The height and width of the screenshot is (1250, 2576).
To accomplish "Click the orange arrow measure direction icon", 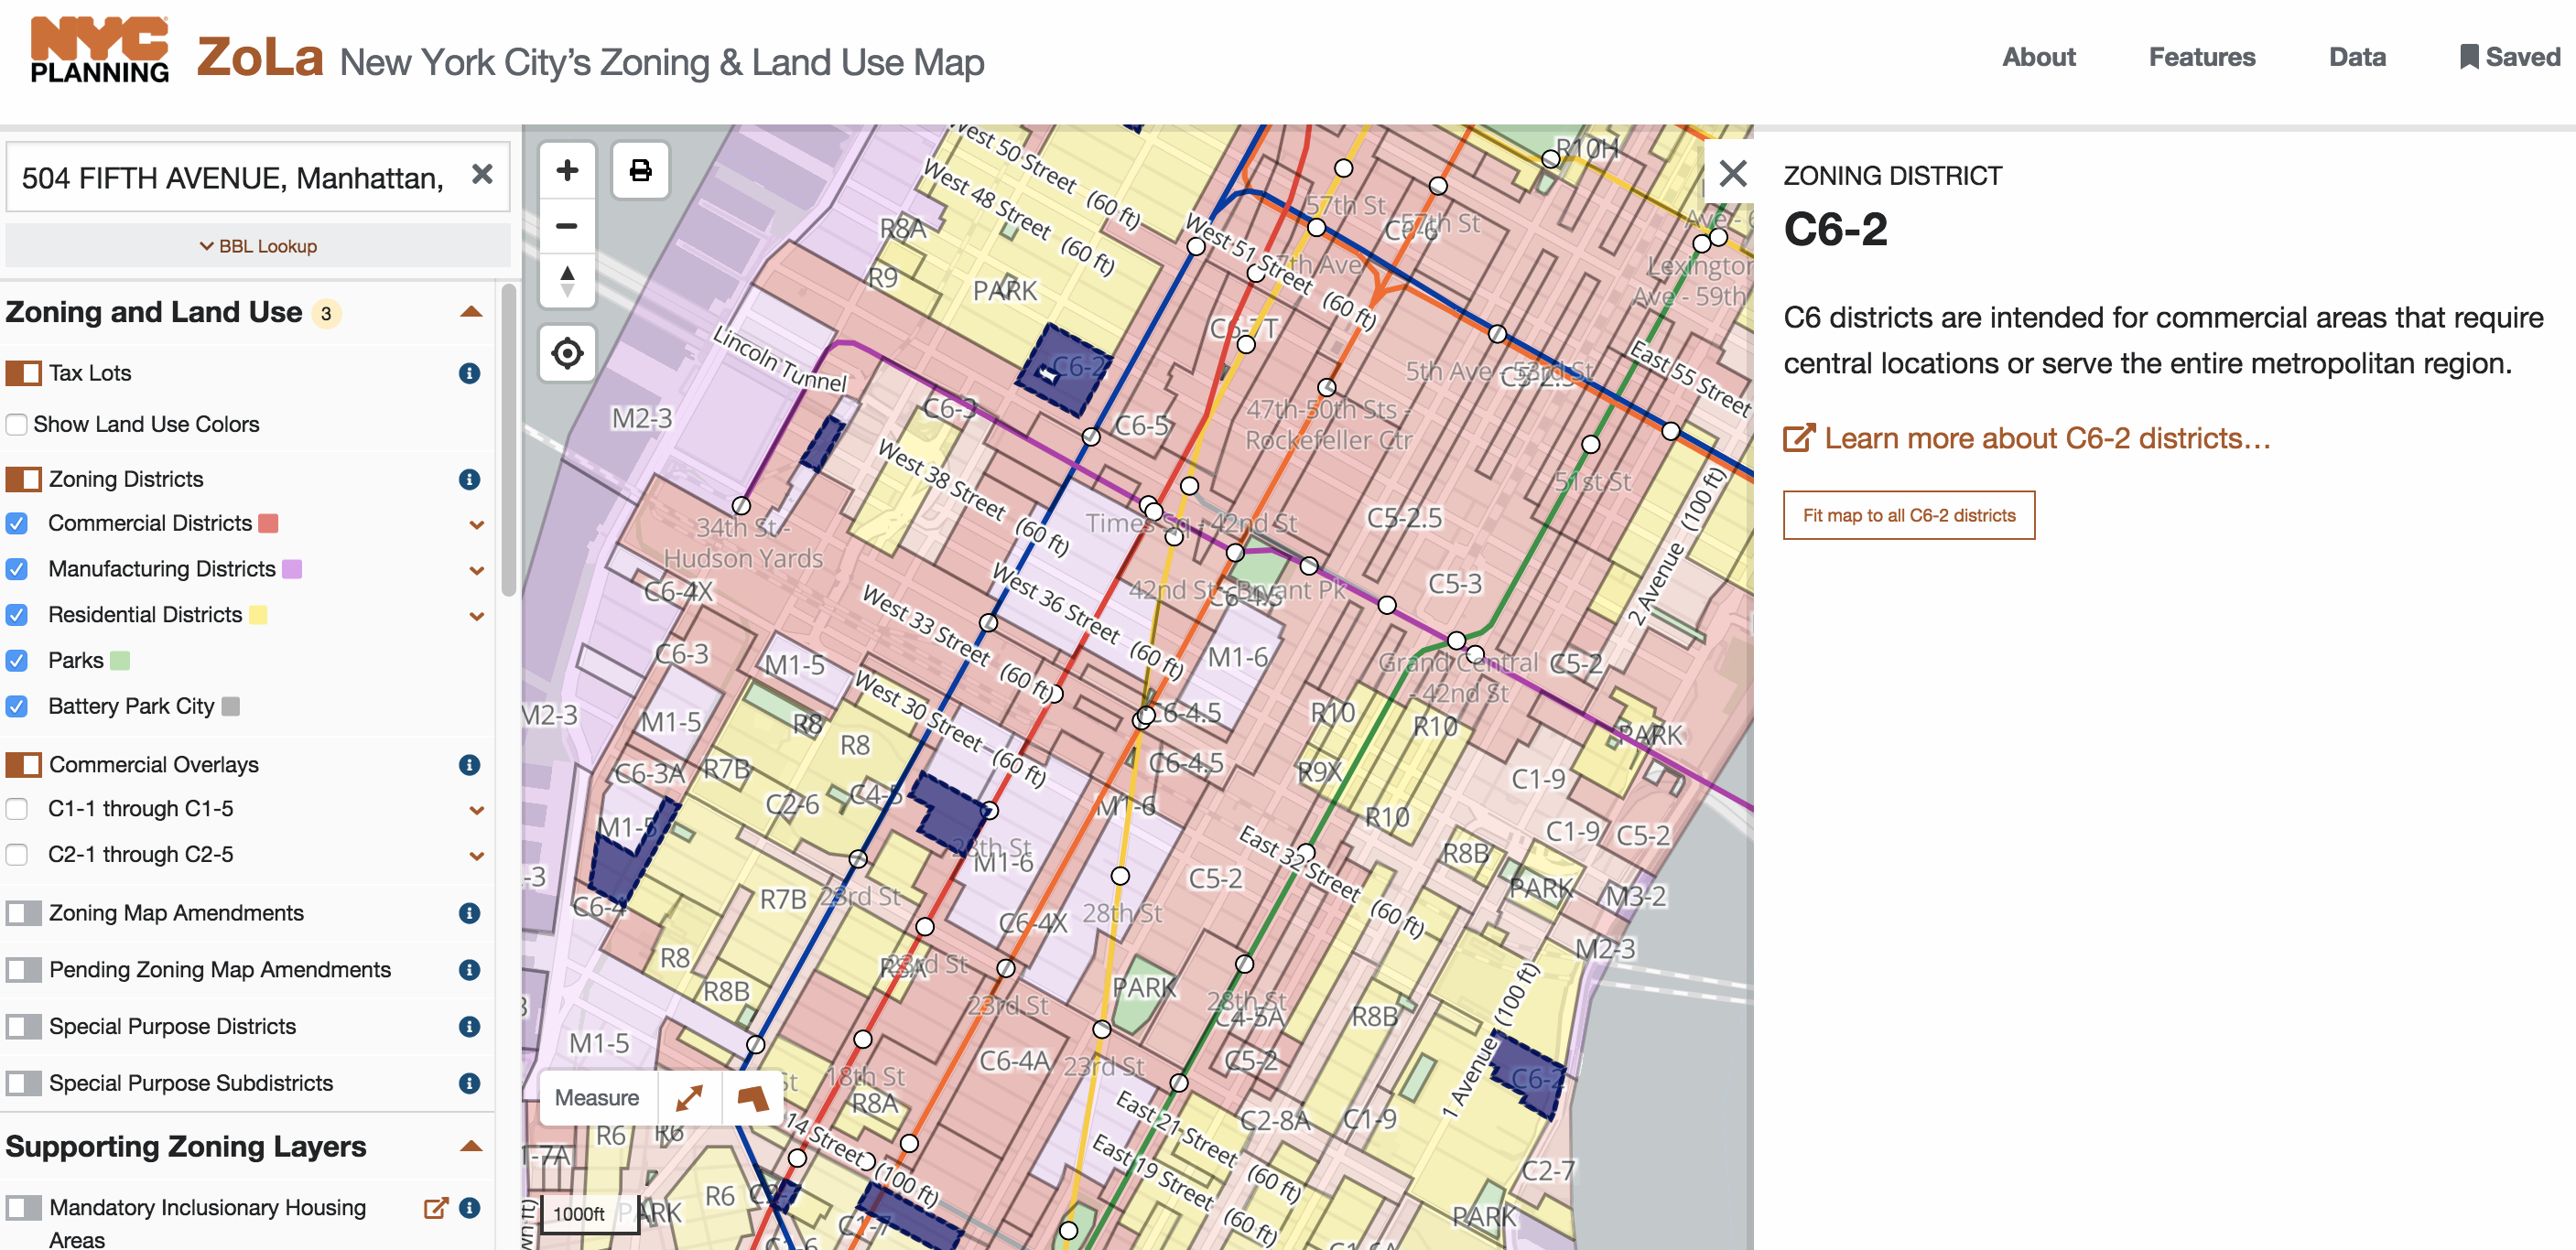I will pos(690,1095).
